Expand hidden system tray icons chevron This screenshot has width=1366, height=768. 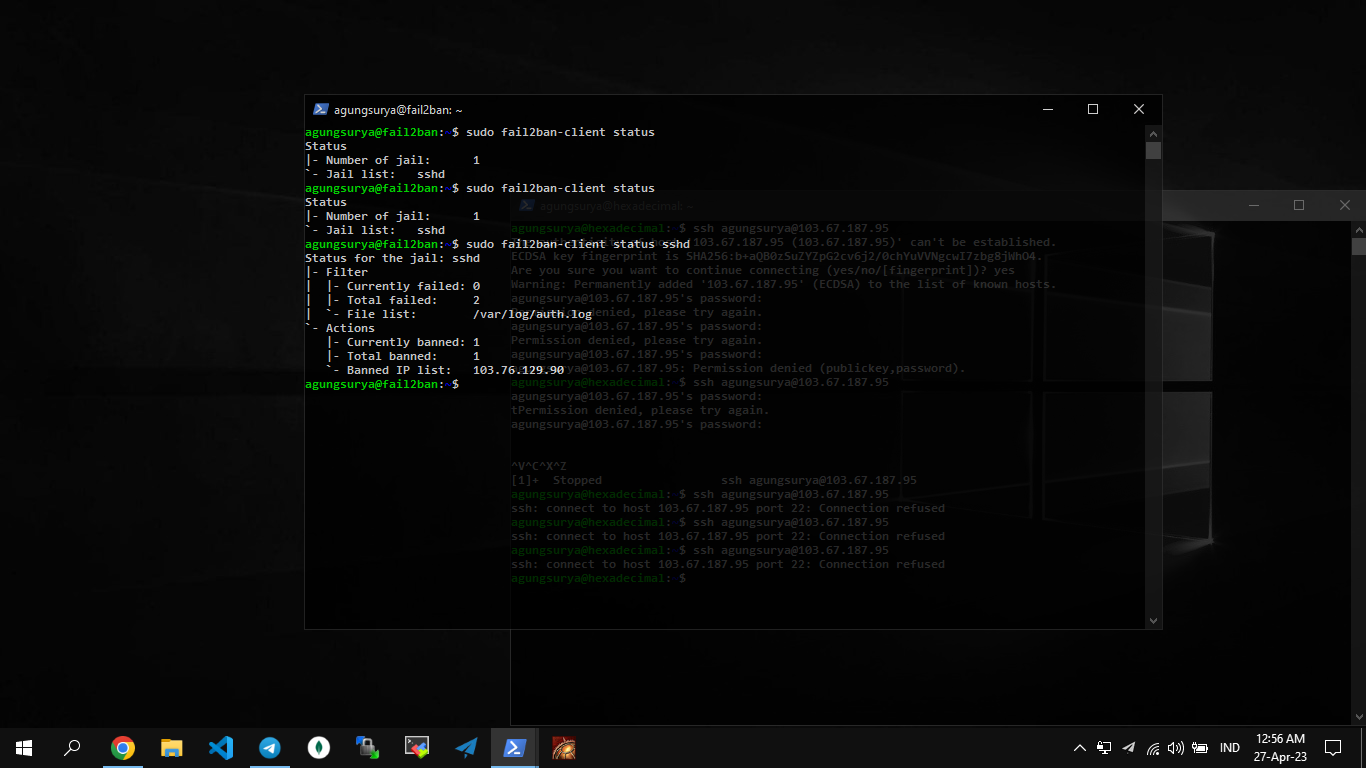[x=1080, y=748]
